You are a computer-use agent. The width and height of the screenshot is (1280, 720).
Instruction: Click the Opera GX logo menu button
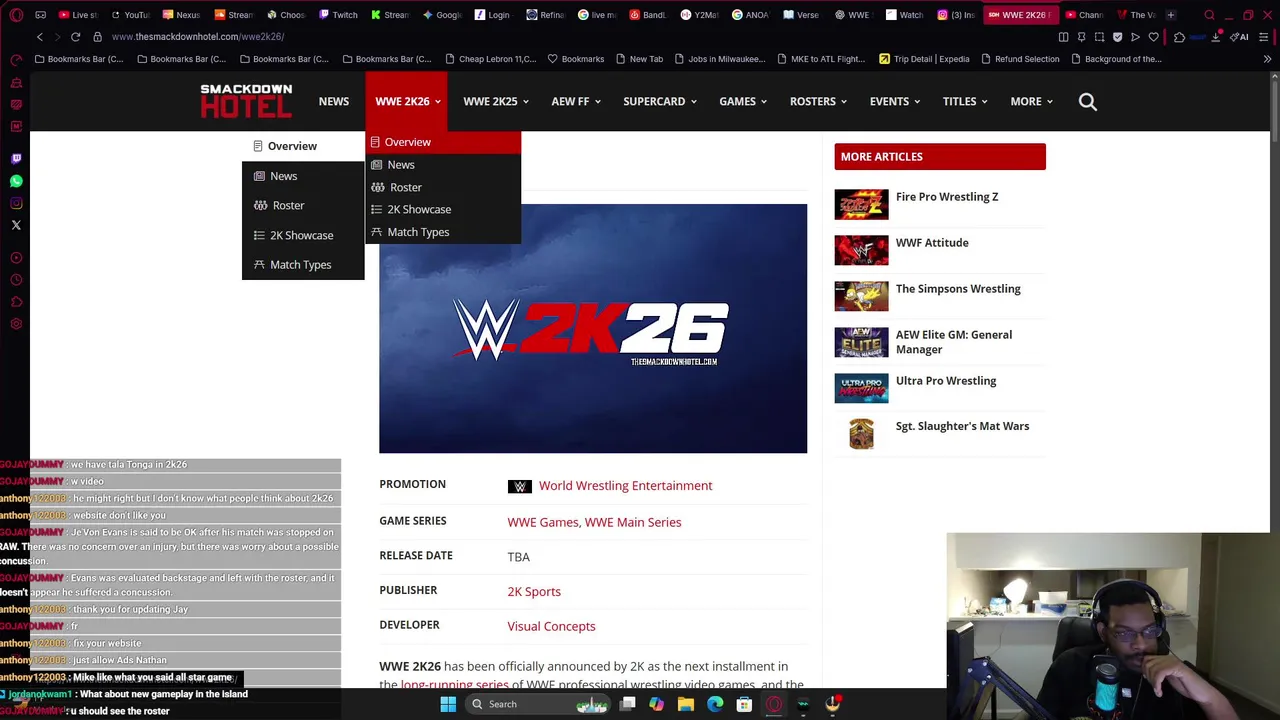point(16,15)
